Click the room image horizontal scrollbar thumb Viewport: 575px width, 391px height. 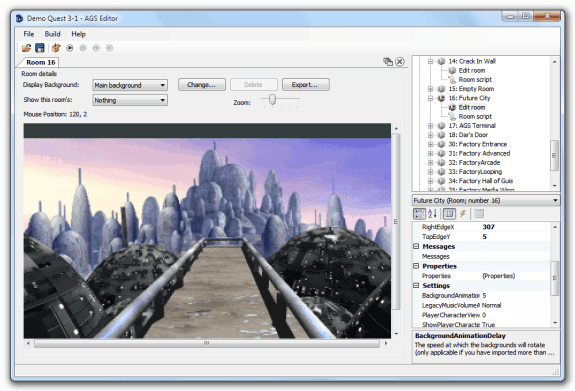pos(206,343)
